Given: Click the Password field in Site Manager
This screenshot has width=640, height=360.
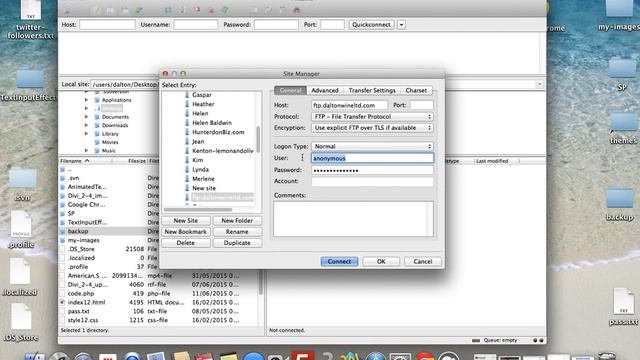Looking at the screenshot, I should (372, 170).
